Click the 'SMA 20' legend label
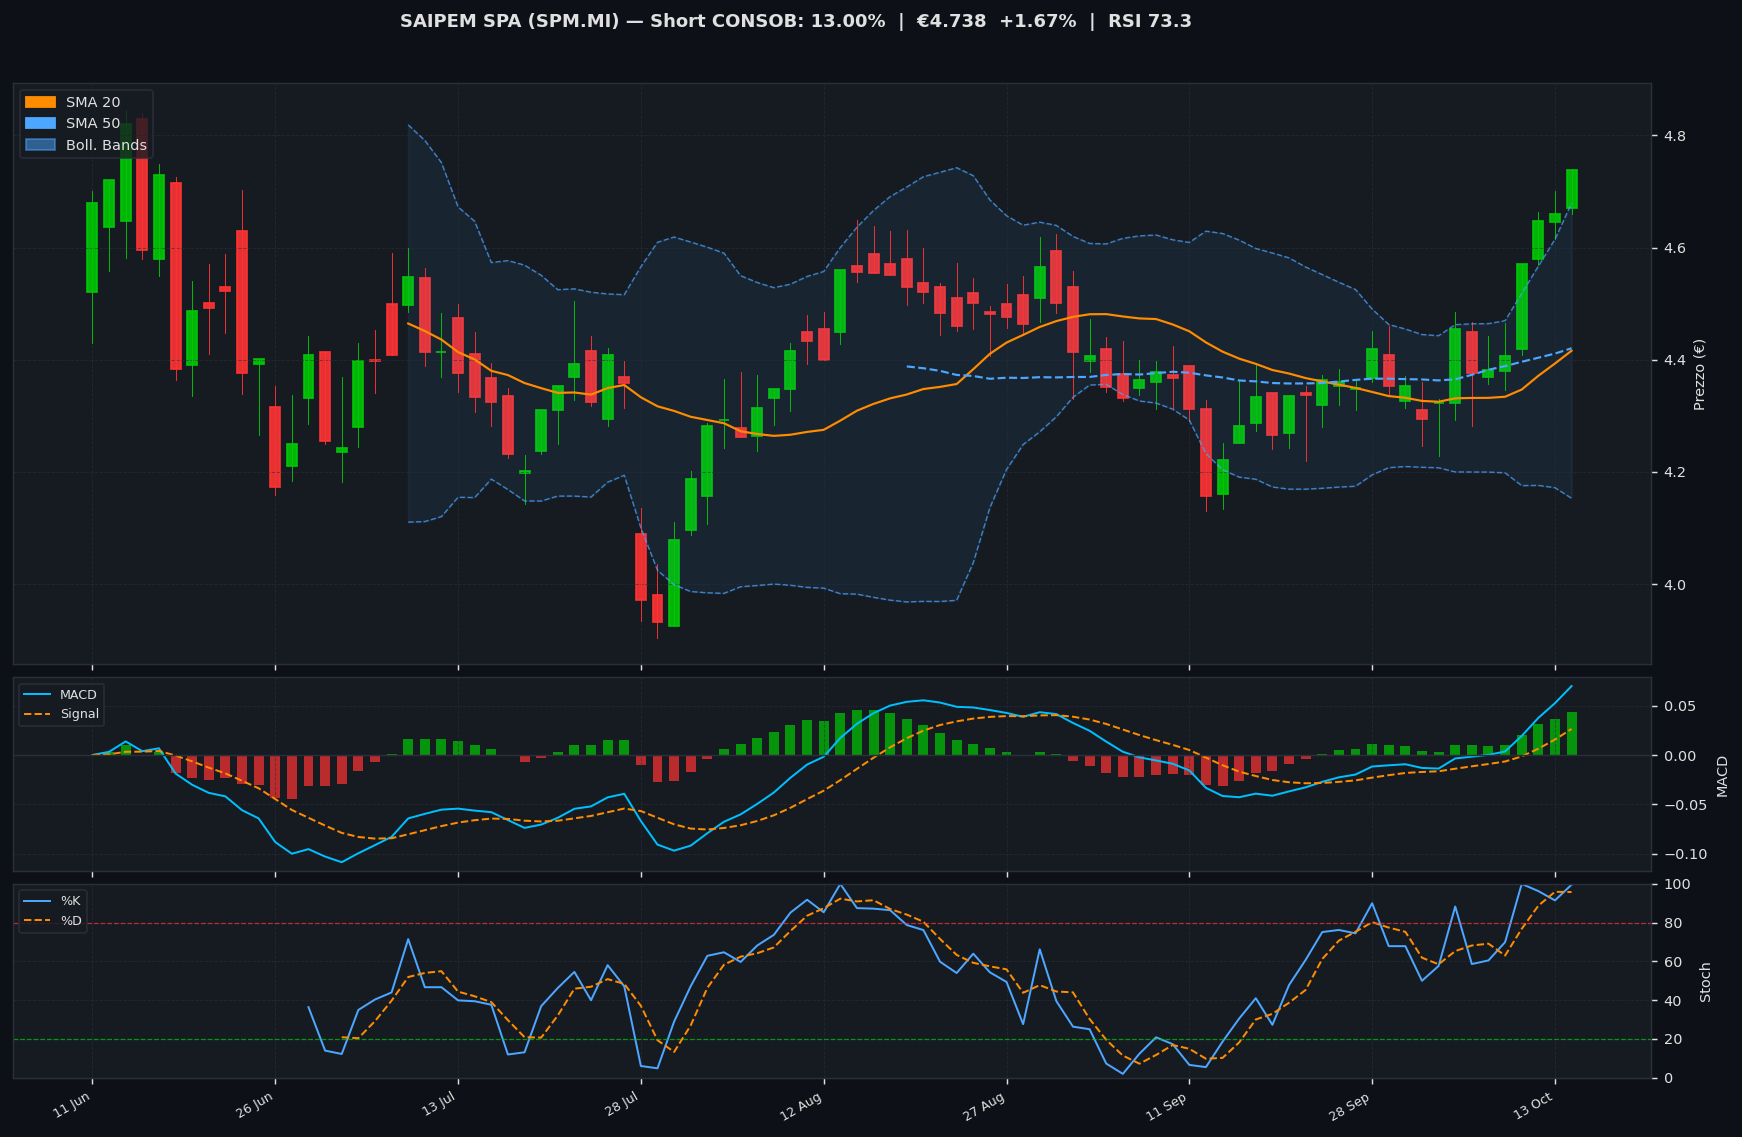1742x1137 pixels. (93, 102)
